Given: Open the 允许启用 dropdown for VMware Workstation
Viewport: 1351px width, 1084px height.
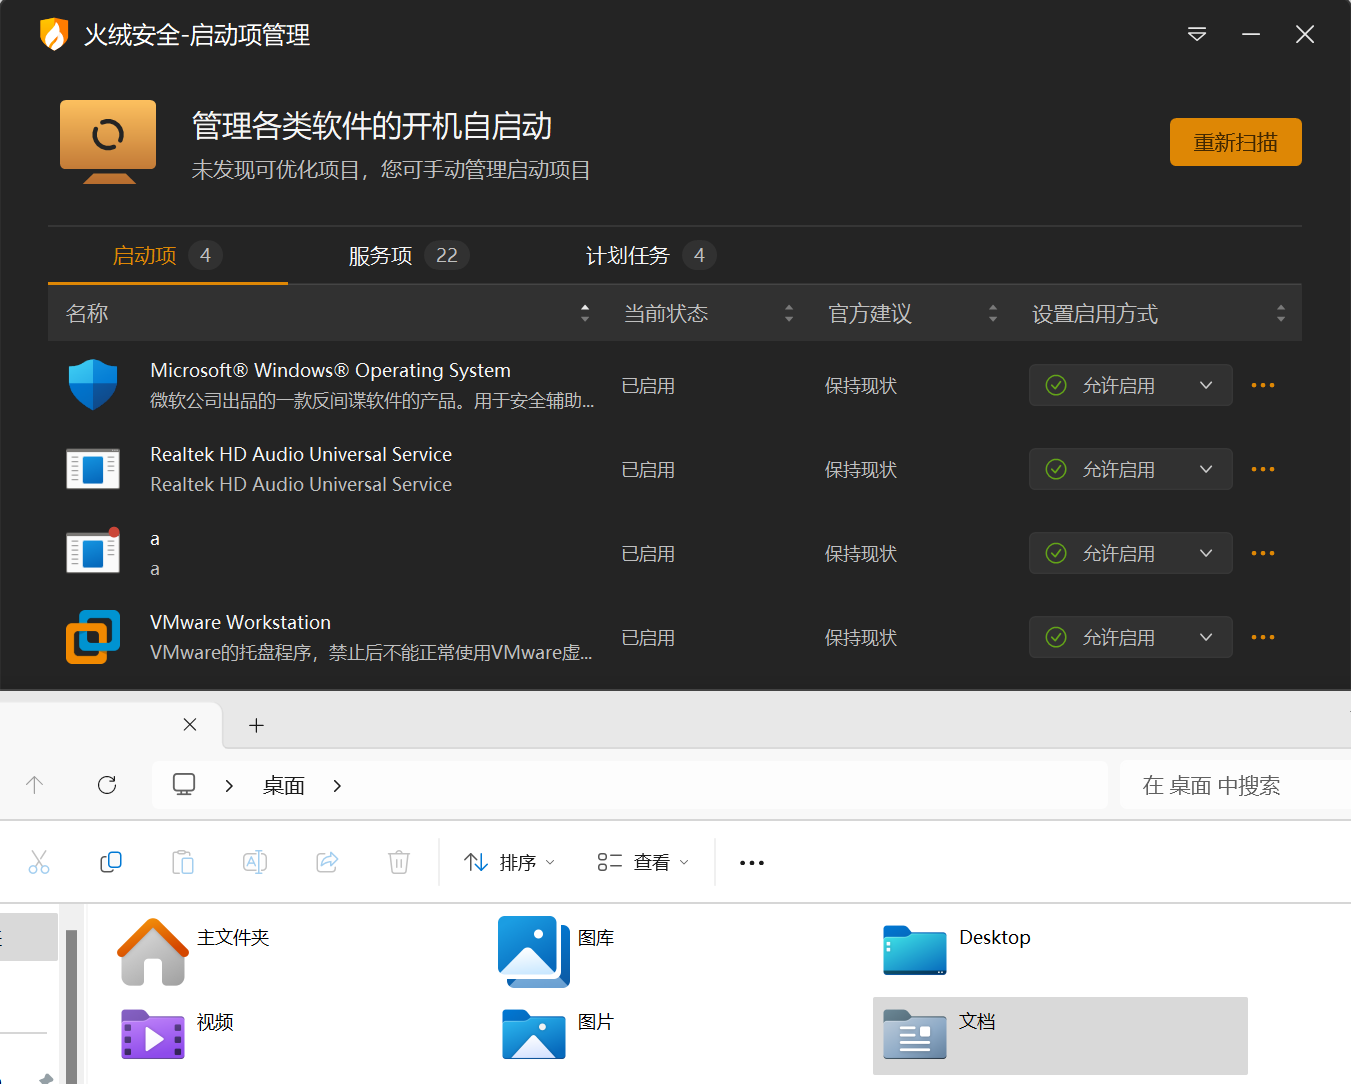Looking at the screenshot, I should point(1130,637).
